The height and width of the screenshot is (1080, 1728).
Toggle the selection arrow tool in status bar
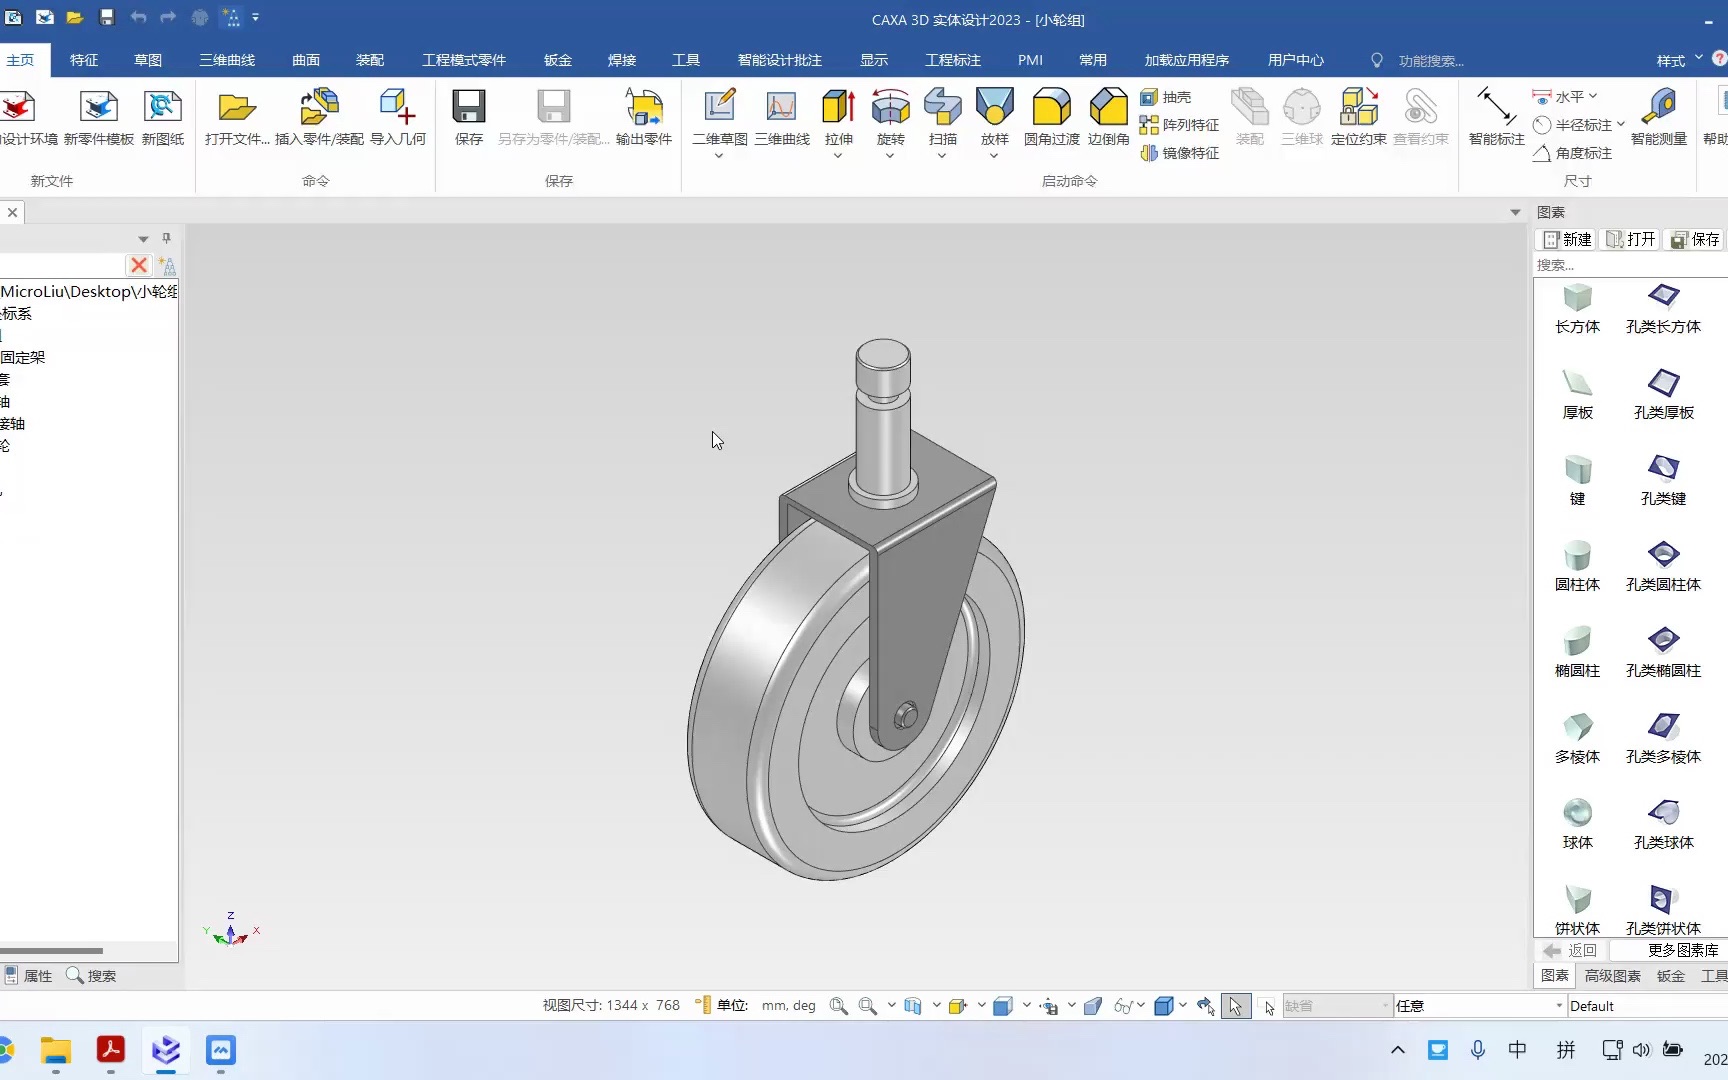(x=1236, y=1006)
